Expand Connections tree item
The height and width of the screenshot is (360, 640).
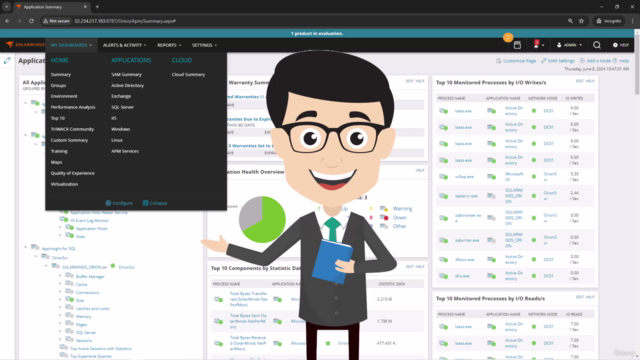coord(60,291)
